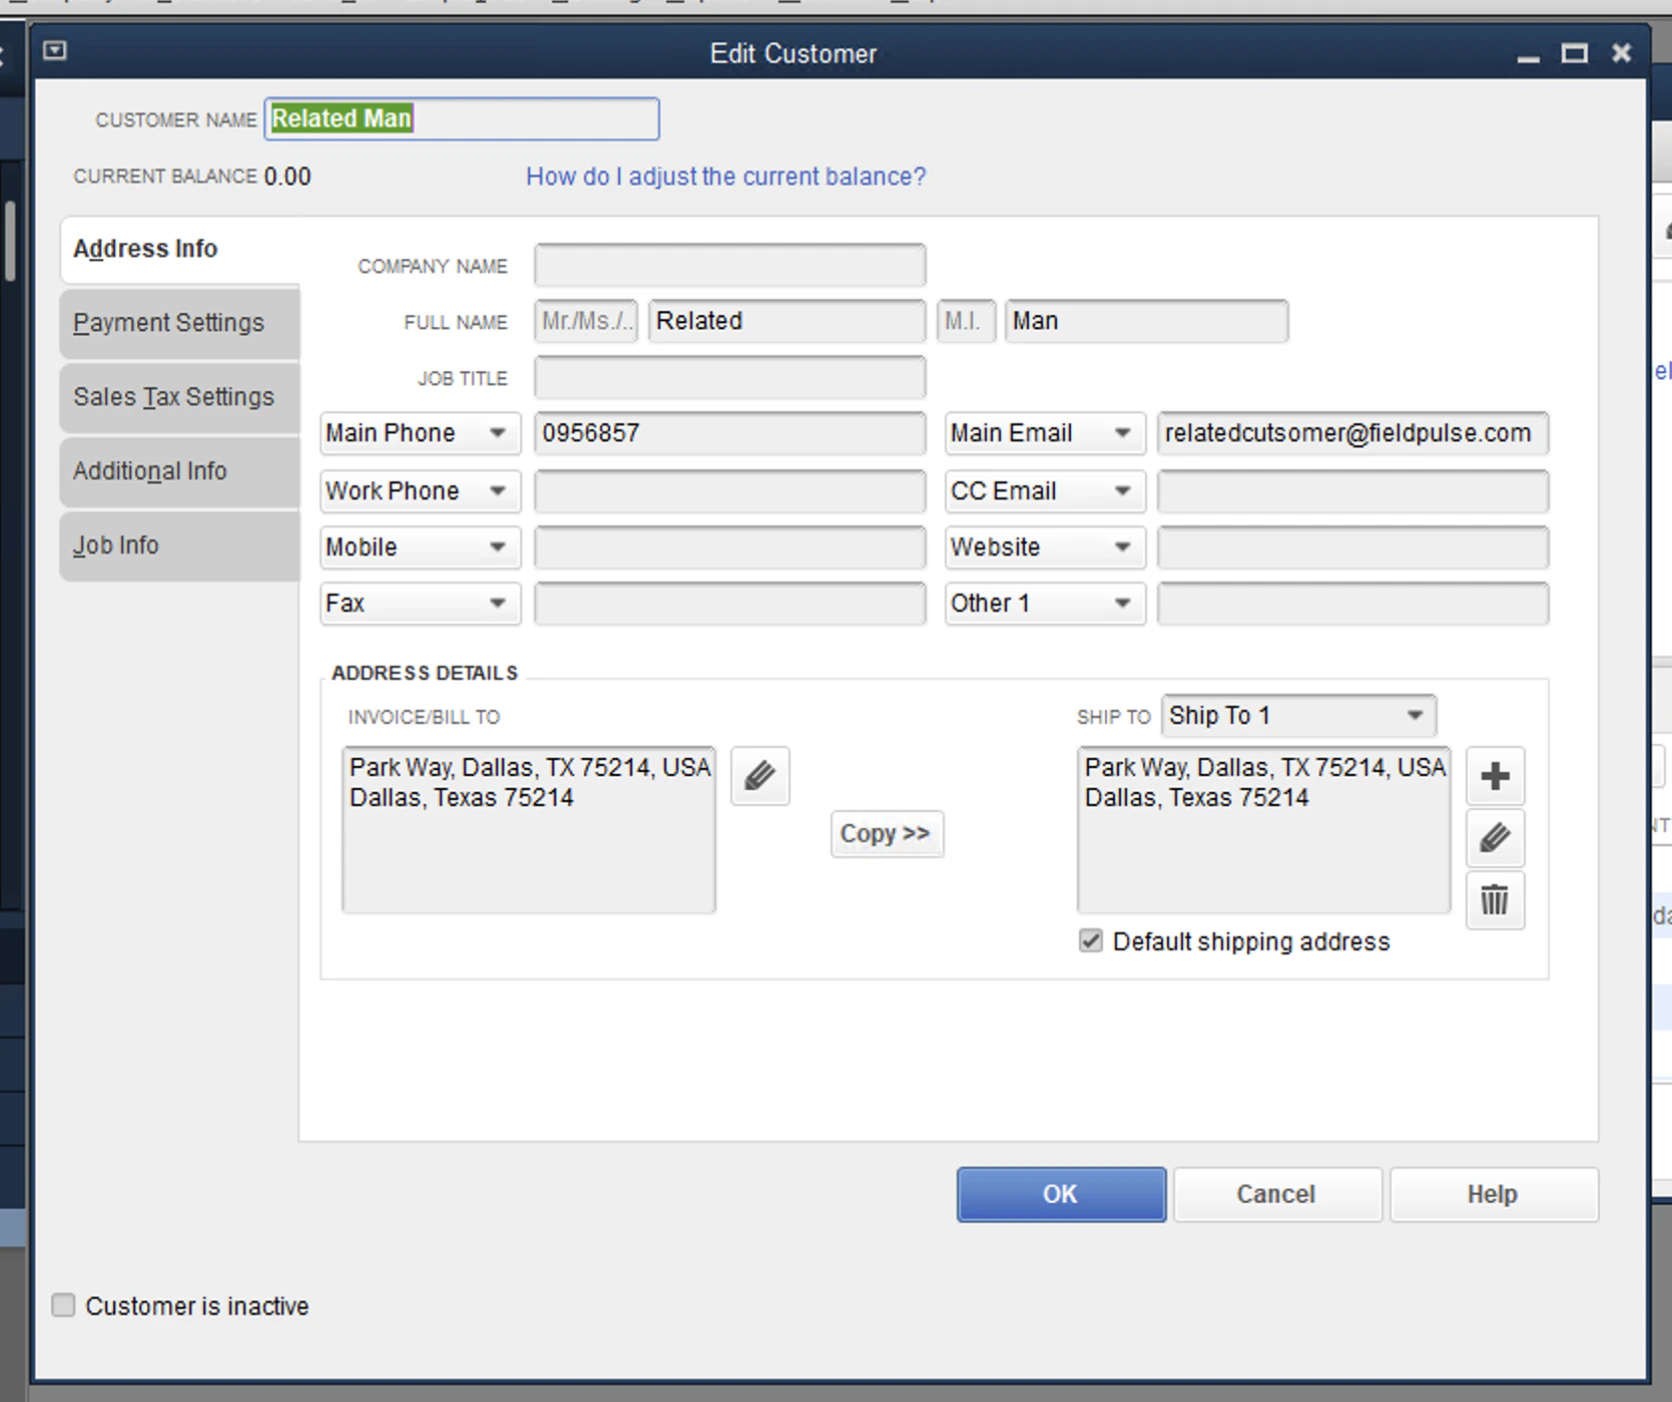Click the Mobile number field

(x=730, y=547)
